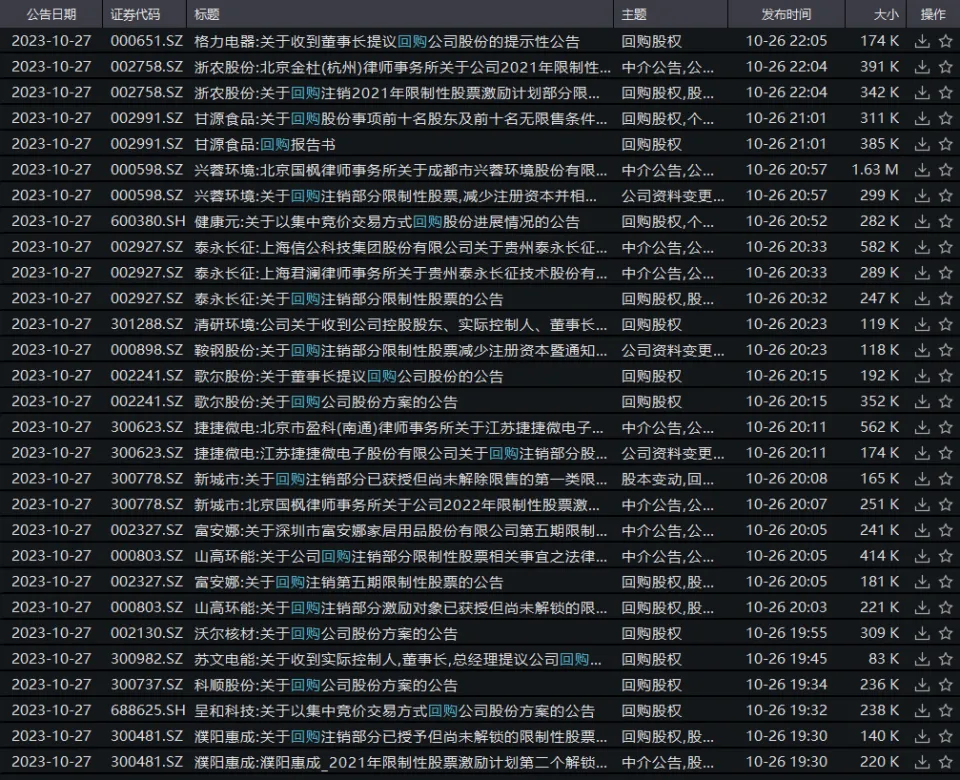Click the 证券代码 column header
Viewport: 960px width, 780px height.
(135, 15)
